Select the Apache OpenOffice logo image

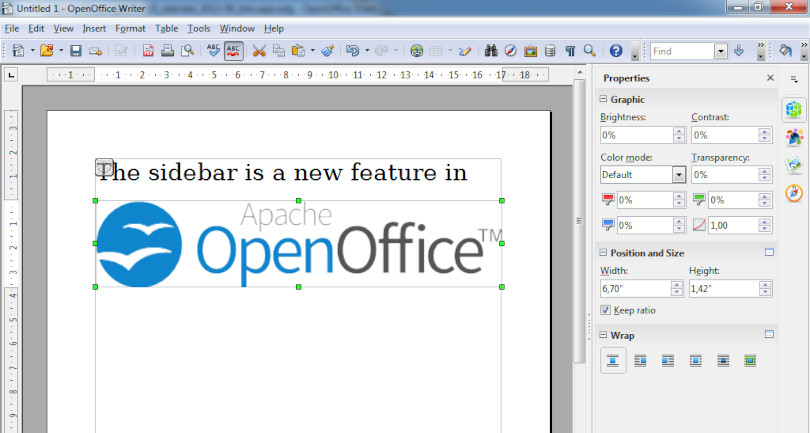click(299, 243)
